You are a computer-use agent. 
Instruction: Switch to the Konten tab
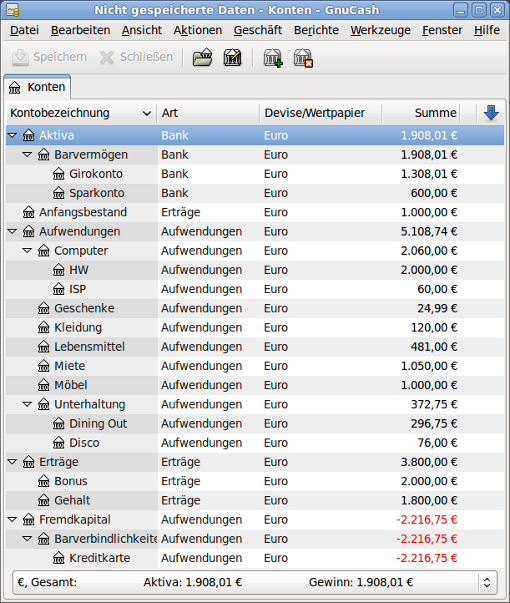click(x=37, y=87)
